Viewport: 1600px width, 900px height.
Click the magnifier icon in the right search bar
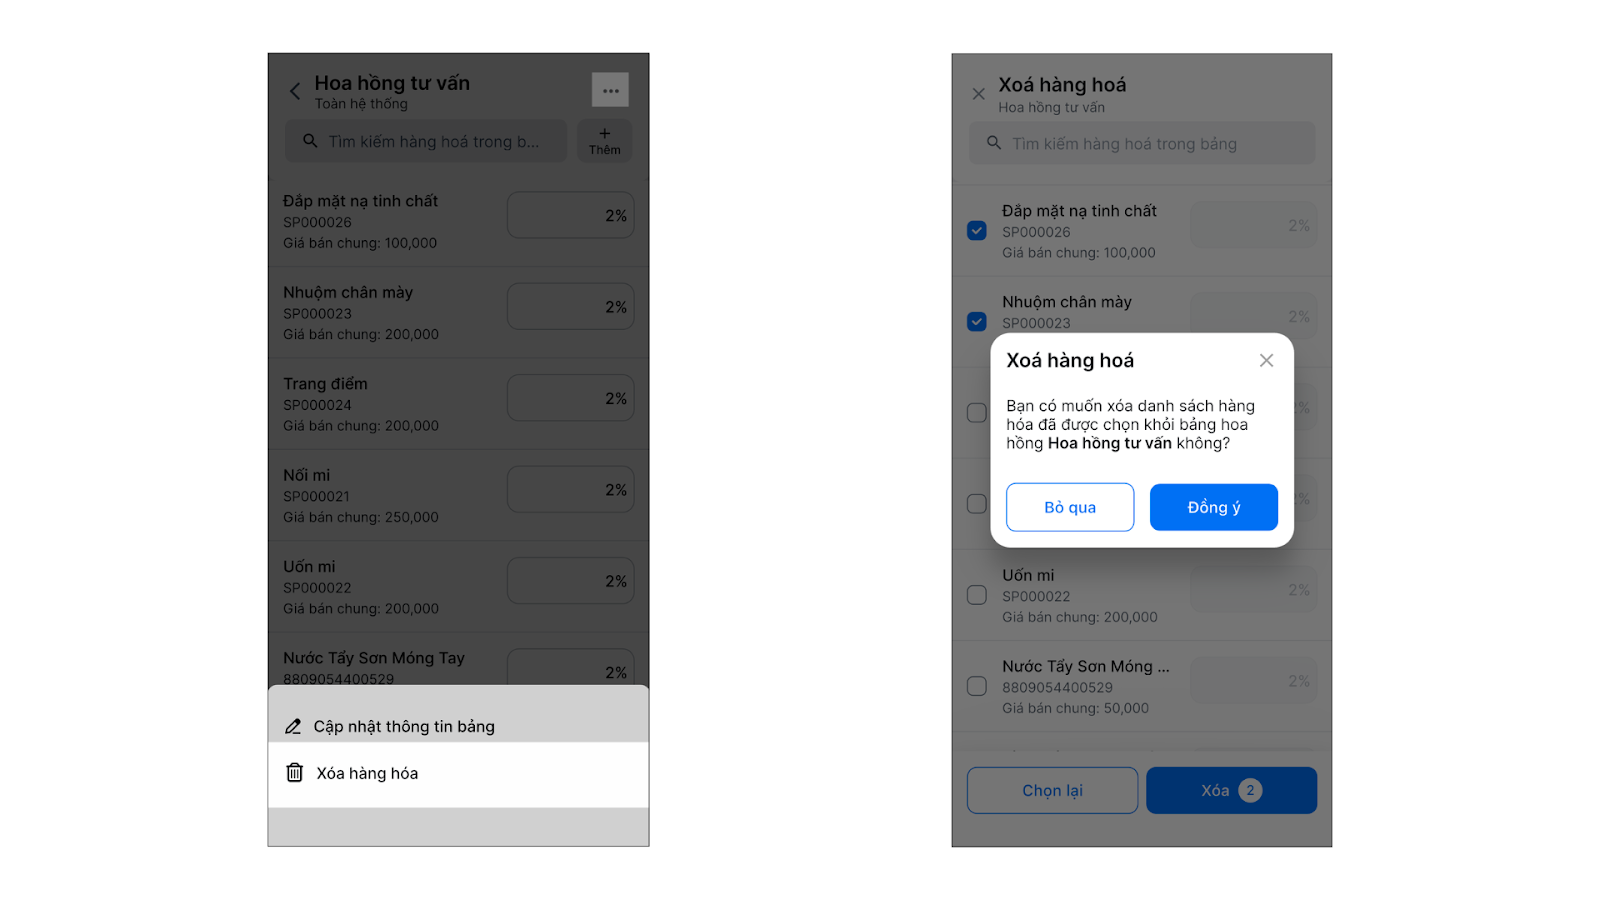pos(994,143)
